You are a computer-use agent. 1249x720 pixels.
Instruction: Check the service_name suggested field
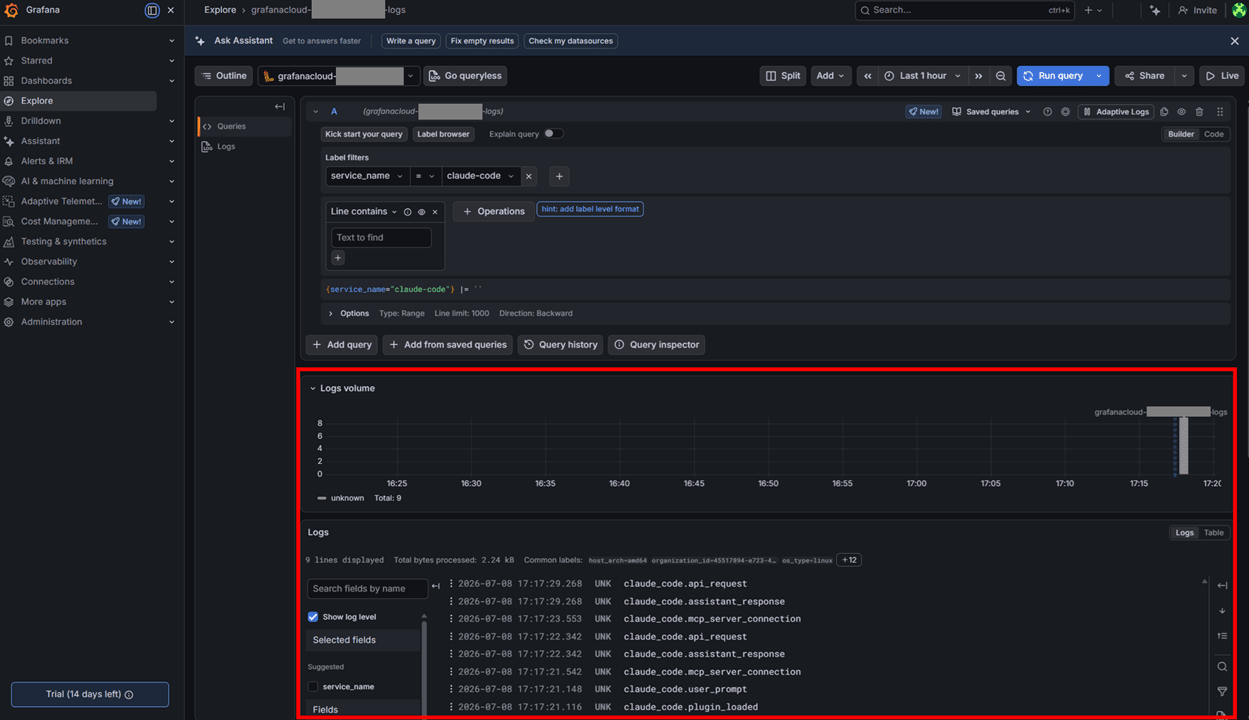tap(313, 687)
